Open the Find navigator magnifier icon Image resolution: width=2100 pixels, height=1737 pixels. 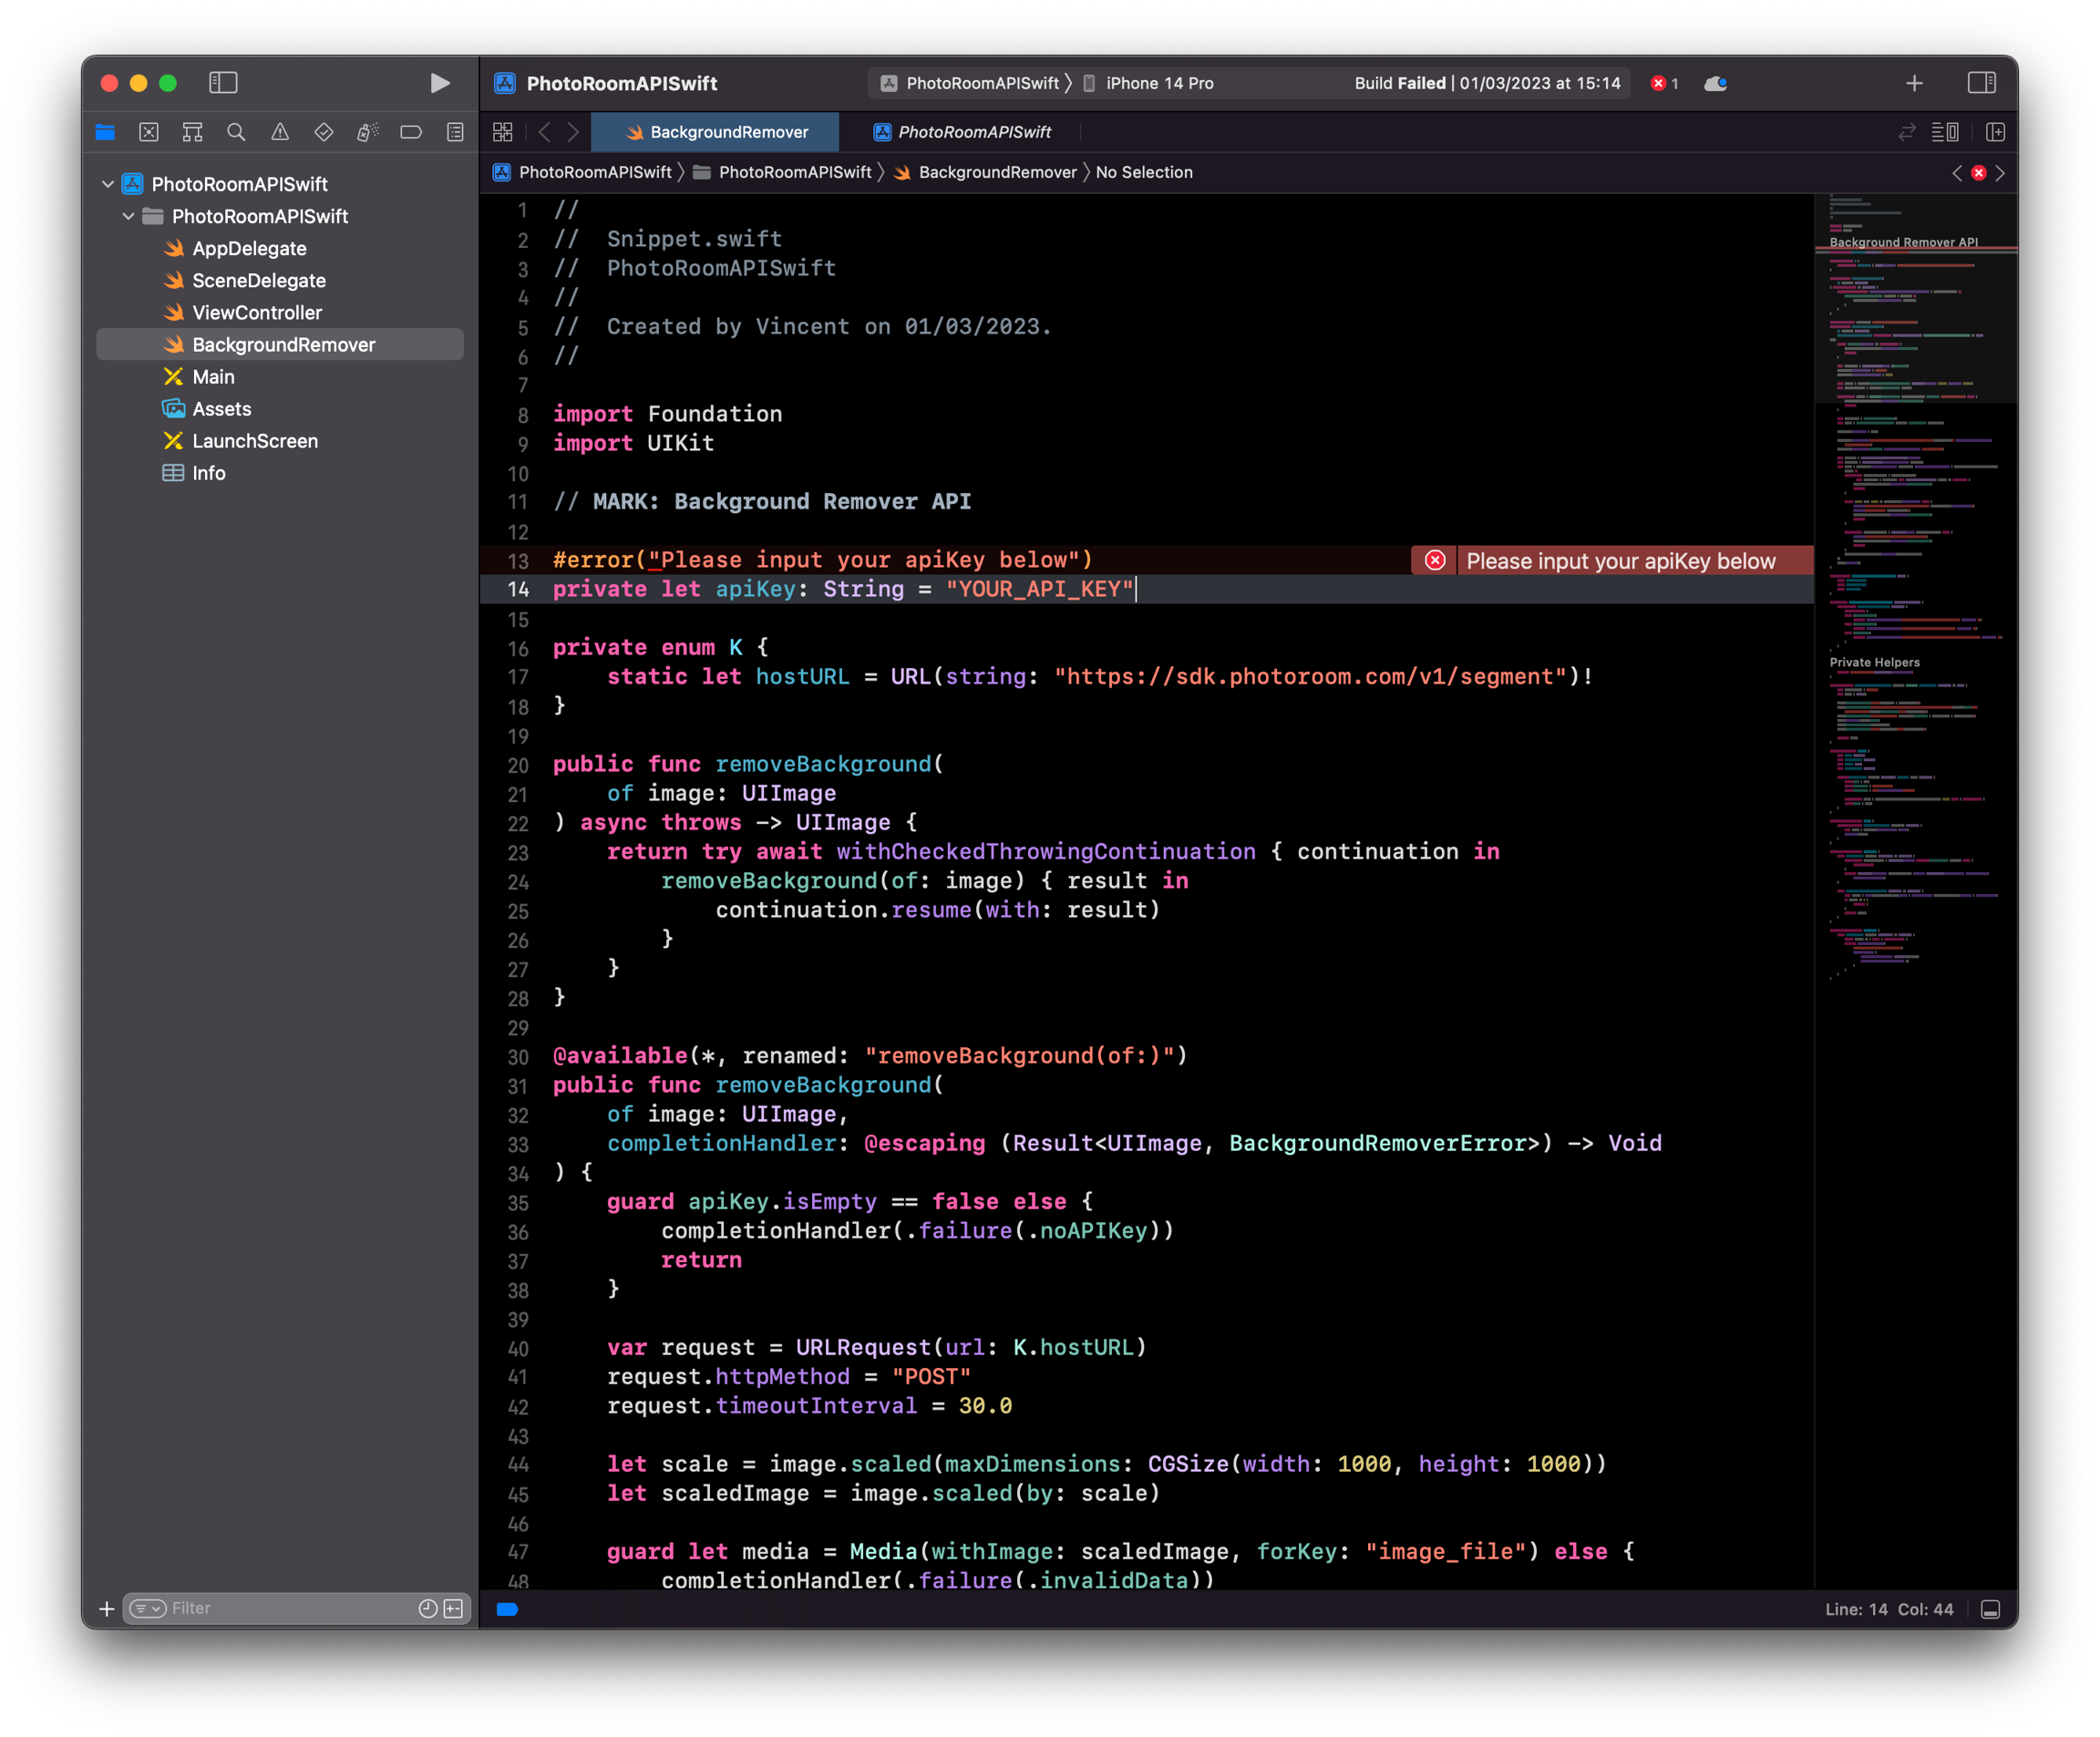point(236,132)
